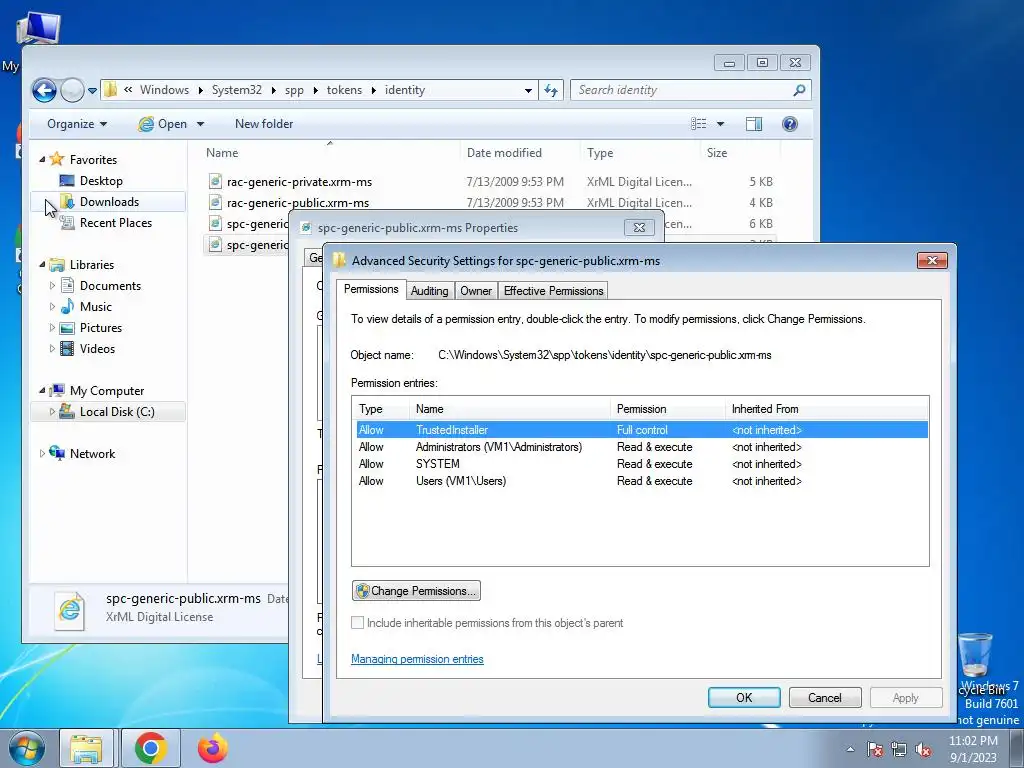
Task: Open the Windows Start menu
Action: point(26,748)
